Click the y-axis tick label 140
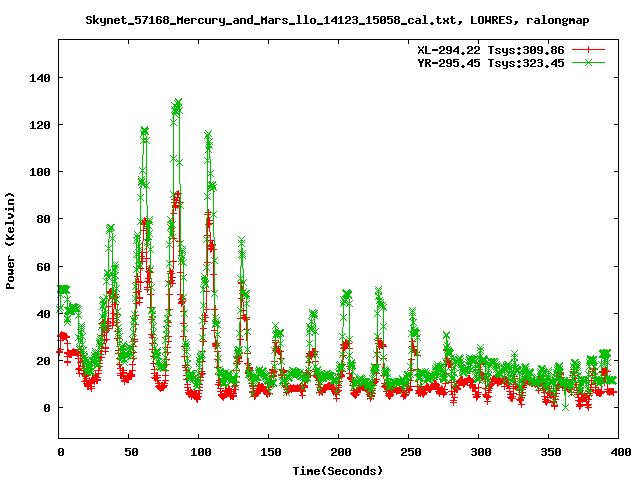 pyautogui.click(x=40, y=78)
